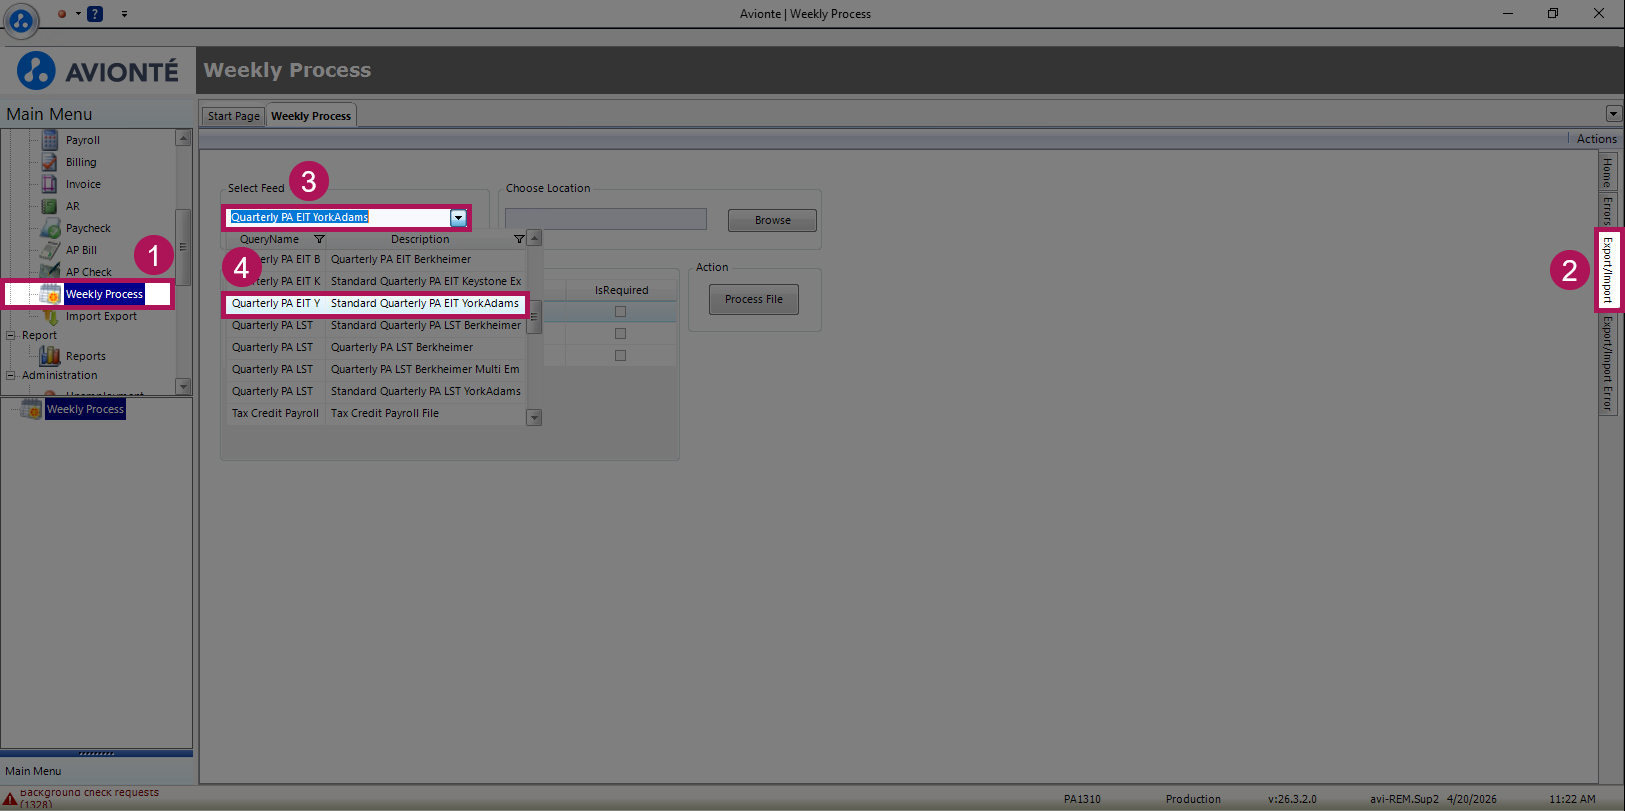The height and width of the screenshot is (811, 1625).
Task: Choose the AP Bill icon
Action: coord(50,250)
